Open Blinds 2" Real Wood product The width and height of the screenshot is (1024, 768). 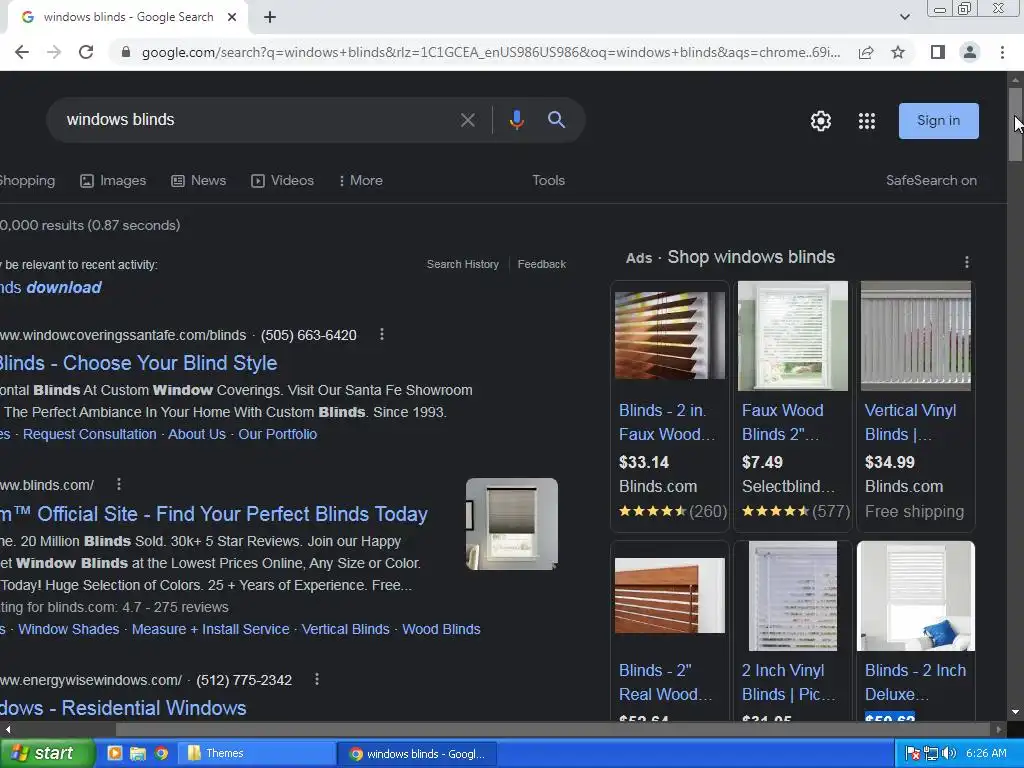665,682
